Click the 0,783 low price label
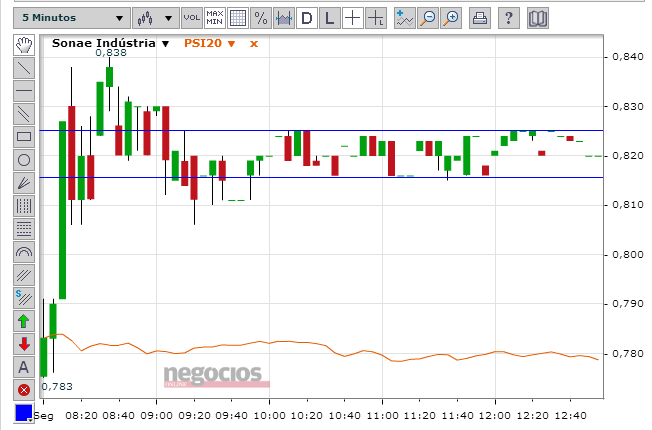Image resolution: width=652 pixels, height=430 pixels. 57,386
